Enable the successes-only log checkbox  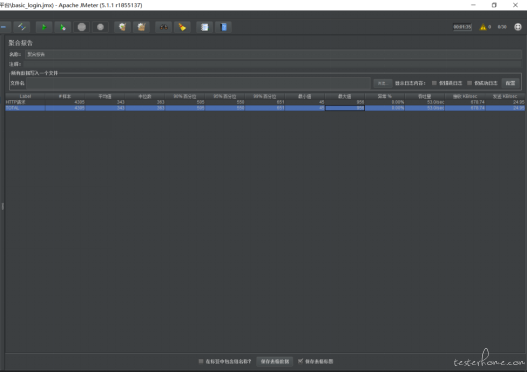click(470, 83)
